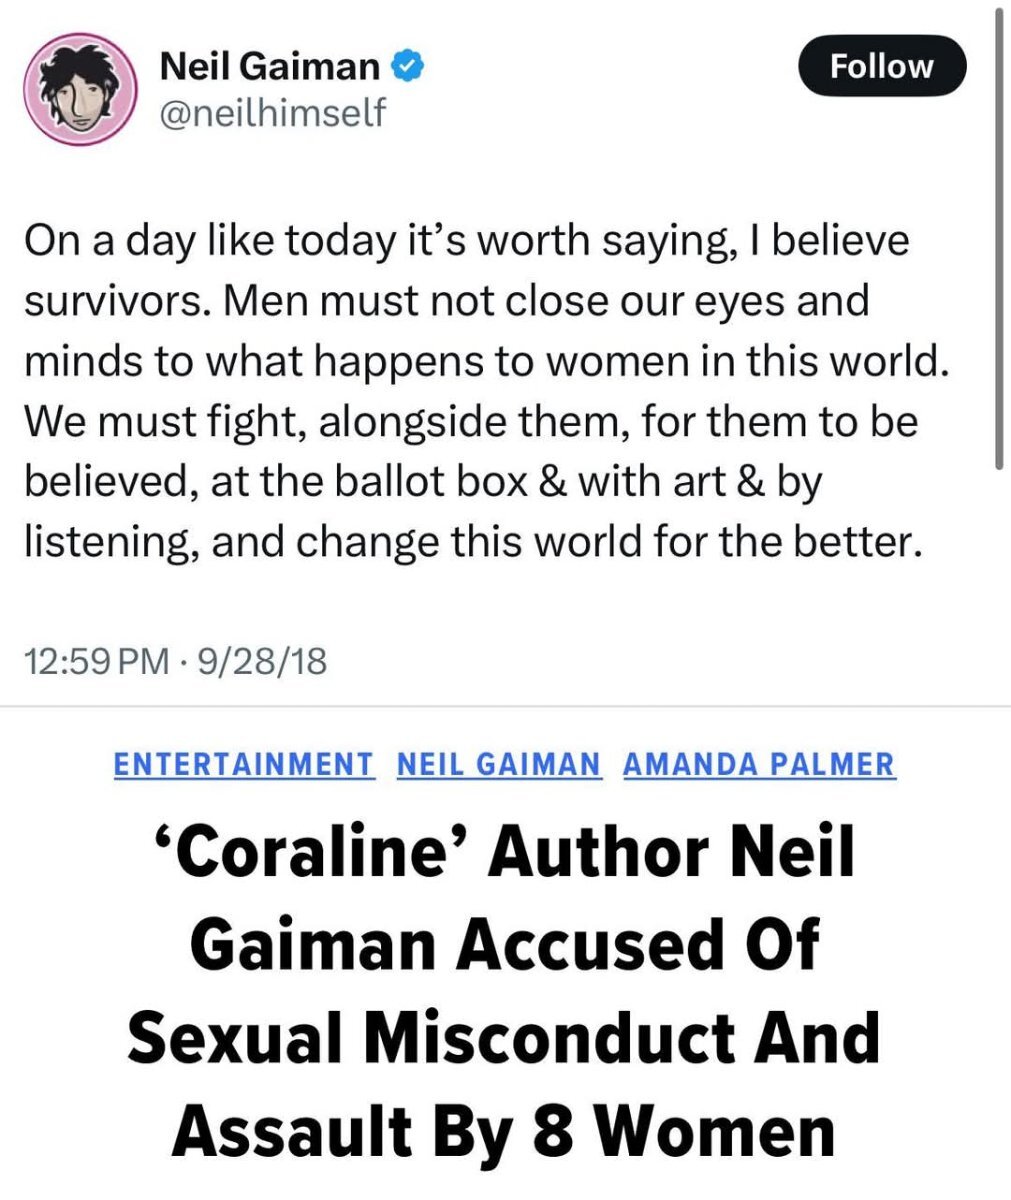Click the 12:59 PM timestamp
The width and height of the screenshot is (1011, 1200).
click(x=95, y=661)
